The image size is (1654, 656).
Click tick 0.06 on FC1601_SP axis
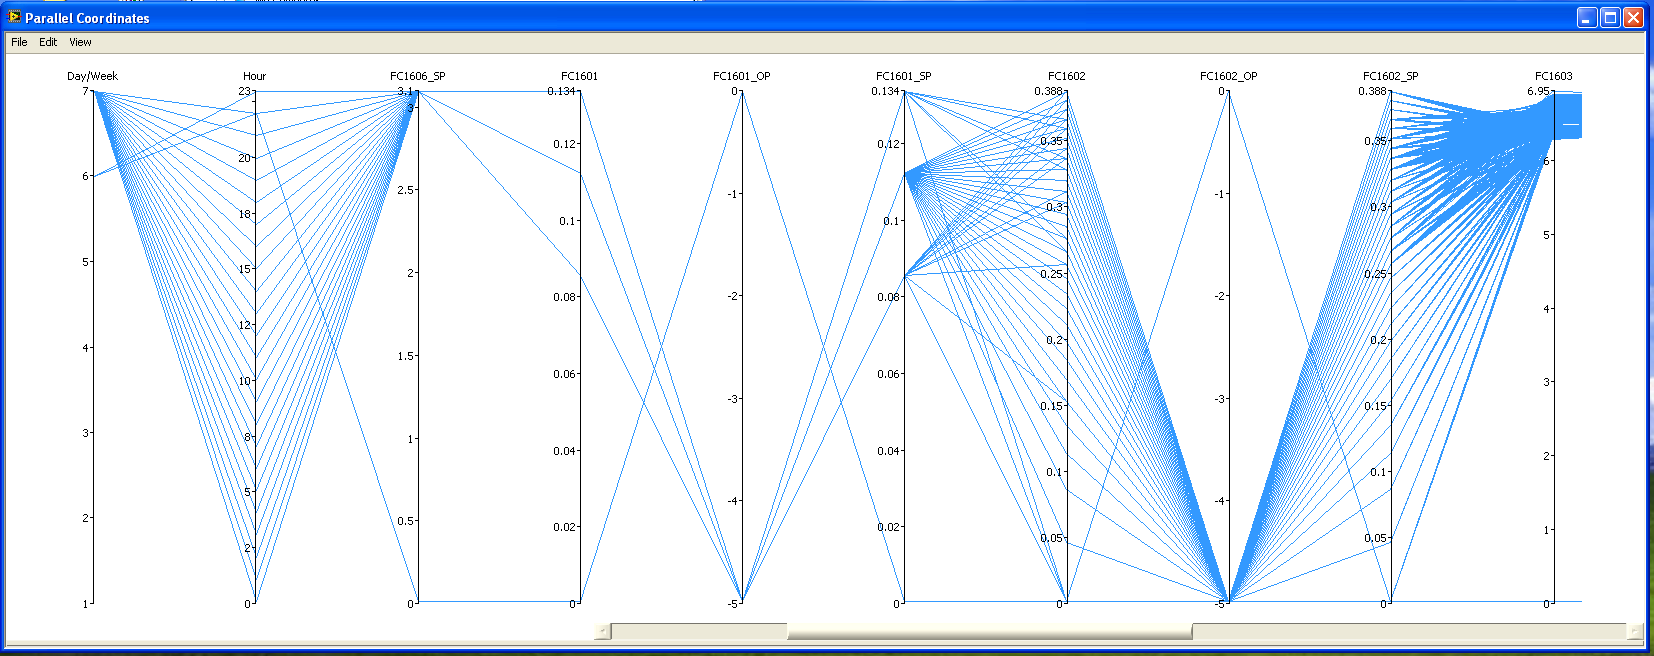point(889,374)
